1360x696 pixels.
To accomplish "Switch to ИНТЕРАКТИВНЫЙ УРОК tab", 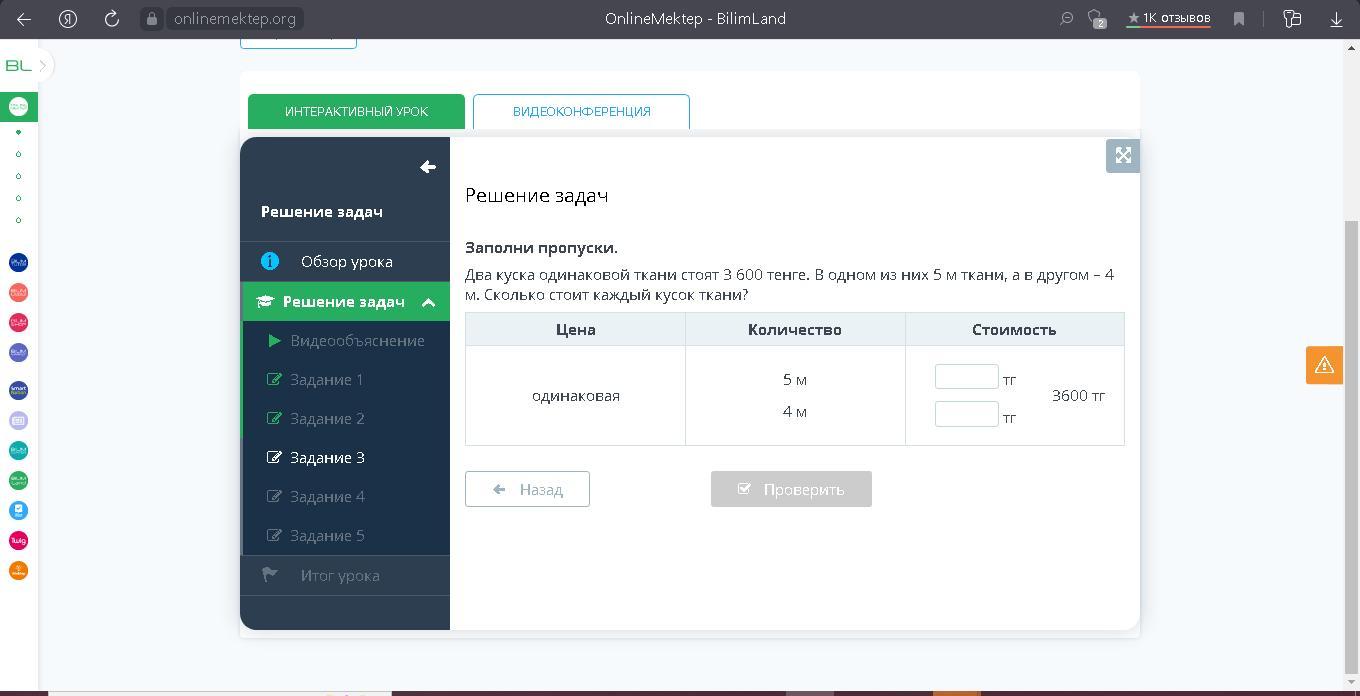I will [356, 111].
